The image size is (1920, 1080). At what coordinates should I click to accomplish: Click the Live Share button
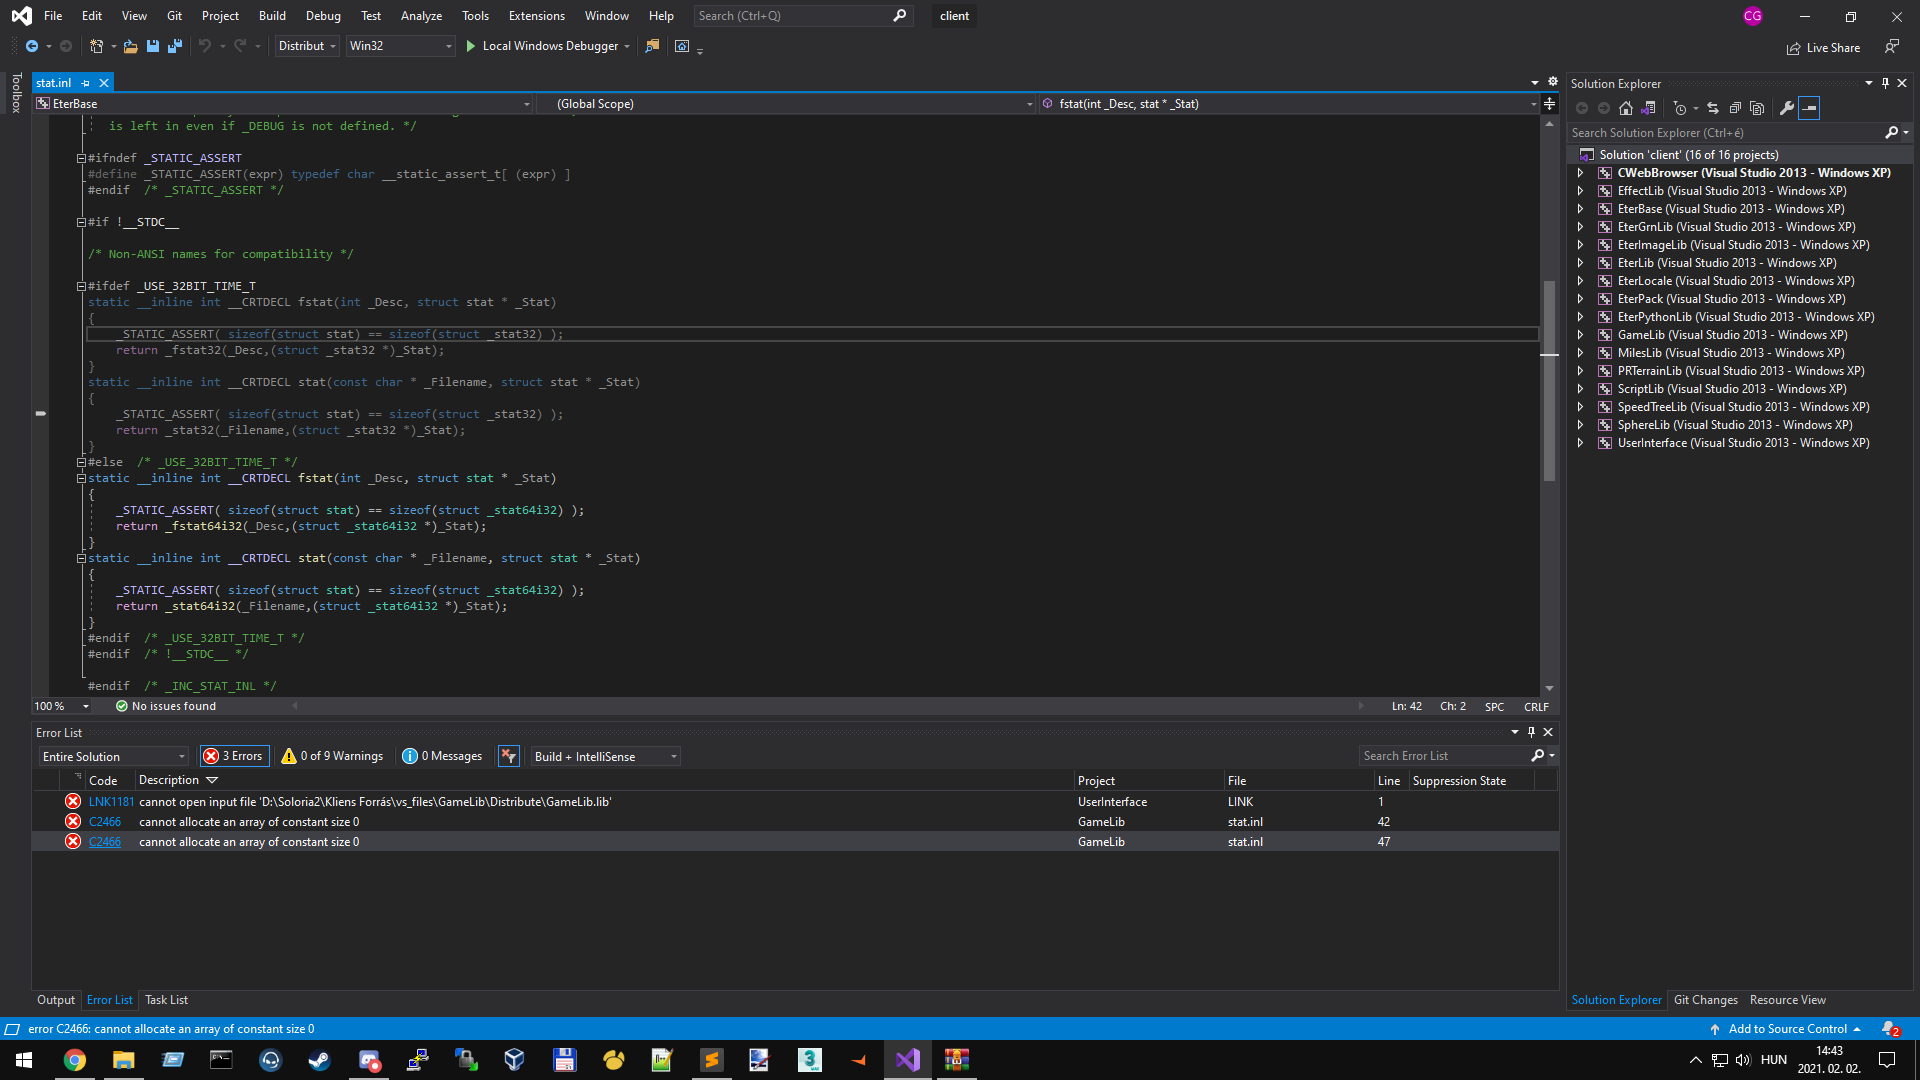pos(1823,48)
